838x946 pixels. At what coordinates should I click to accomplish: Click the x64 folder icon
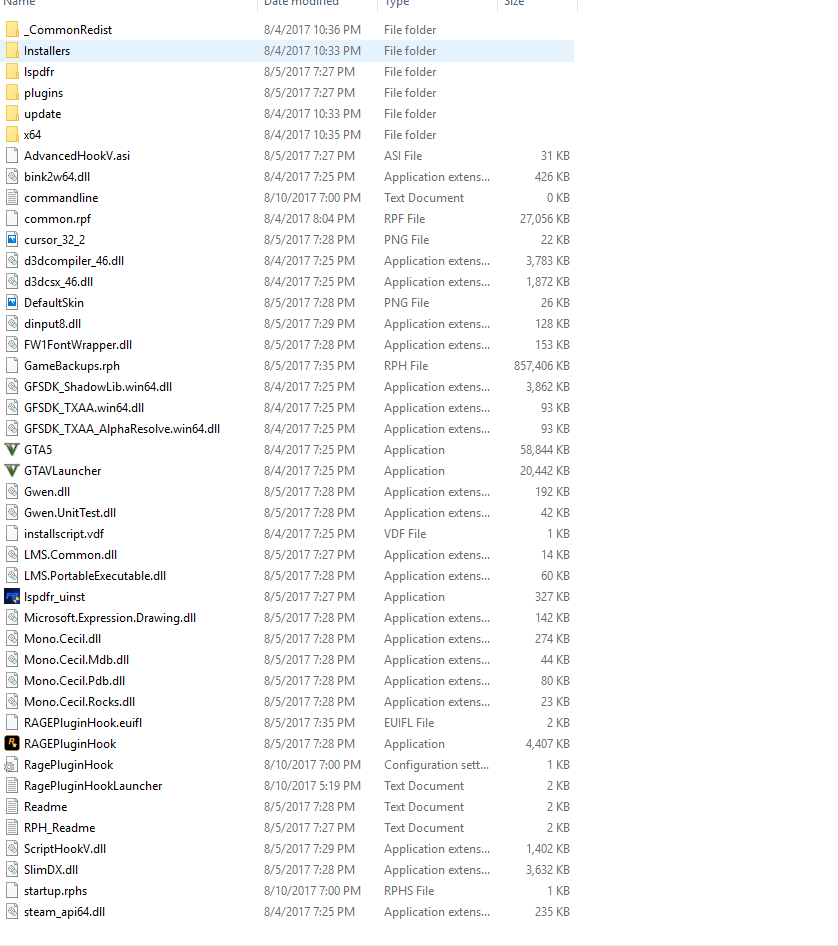(x=11, y=135)
